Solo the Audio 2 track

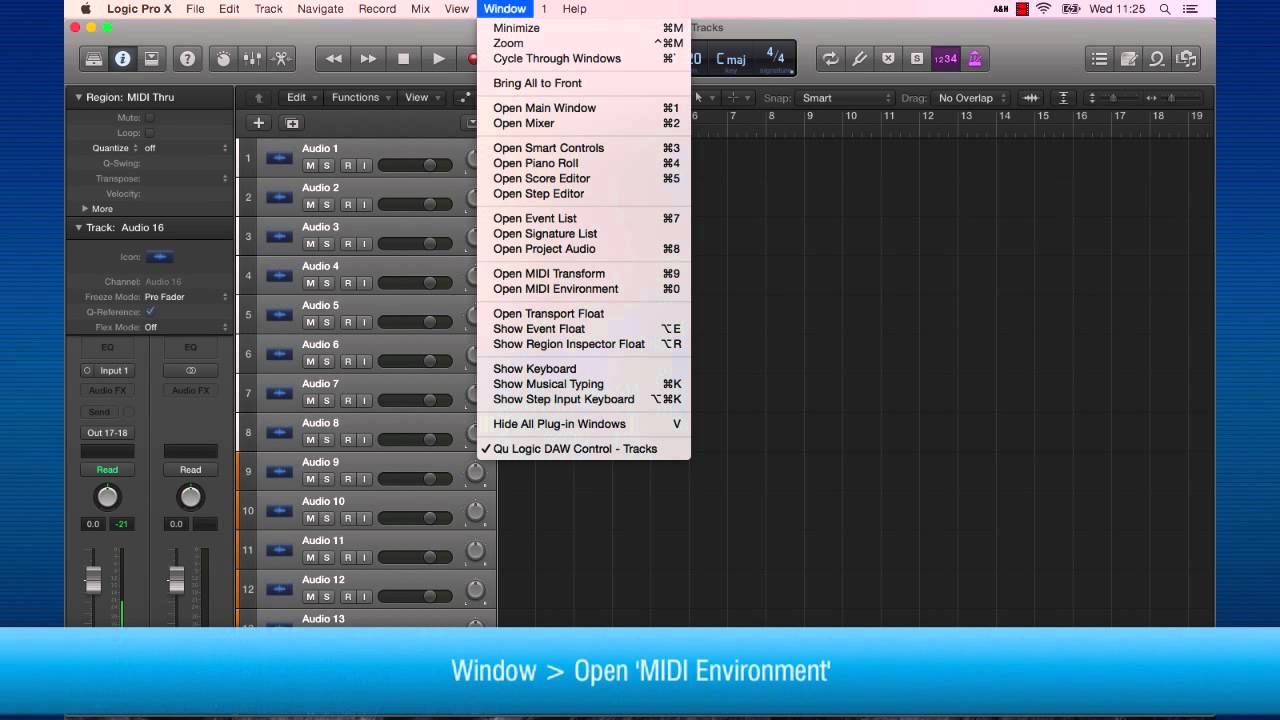(x=326, y=204)
